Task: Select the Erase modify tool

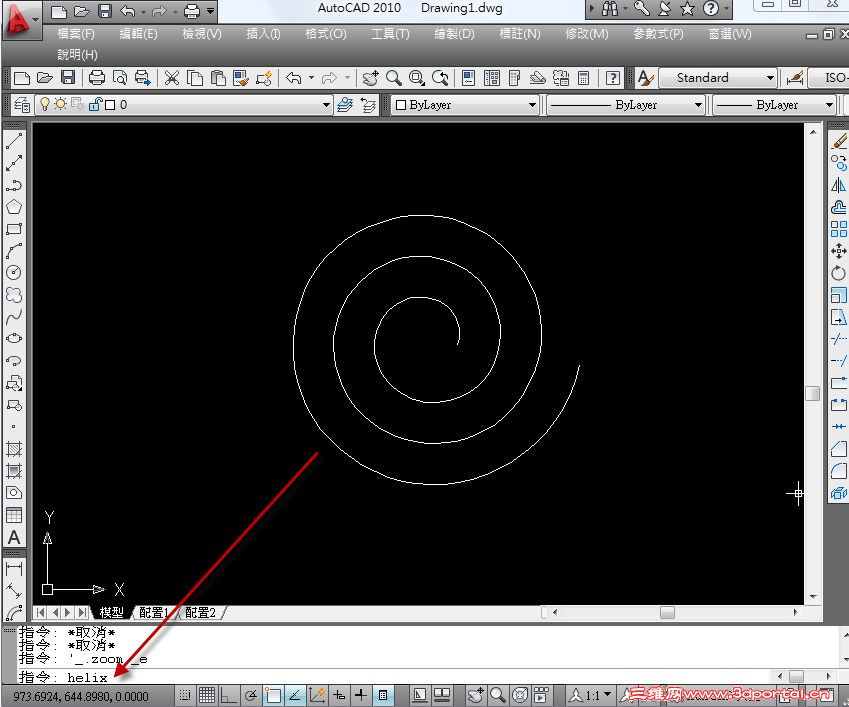Action: click(x=839, y=141)
